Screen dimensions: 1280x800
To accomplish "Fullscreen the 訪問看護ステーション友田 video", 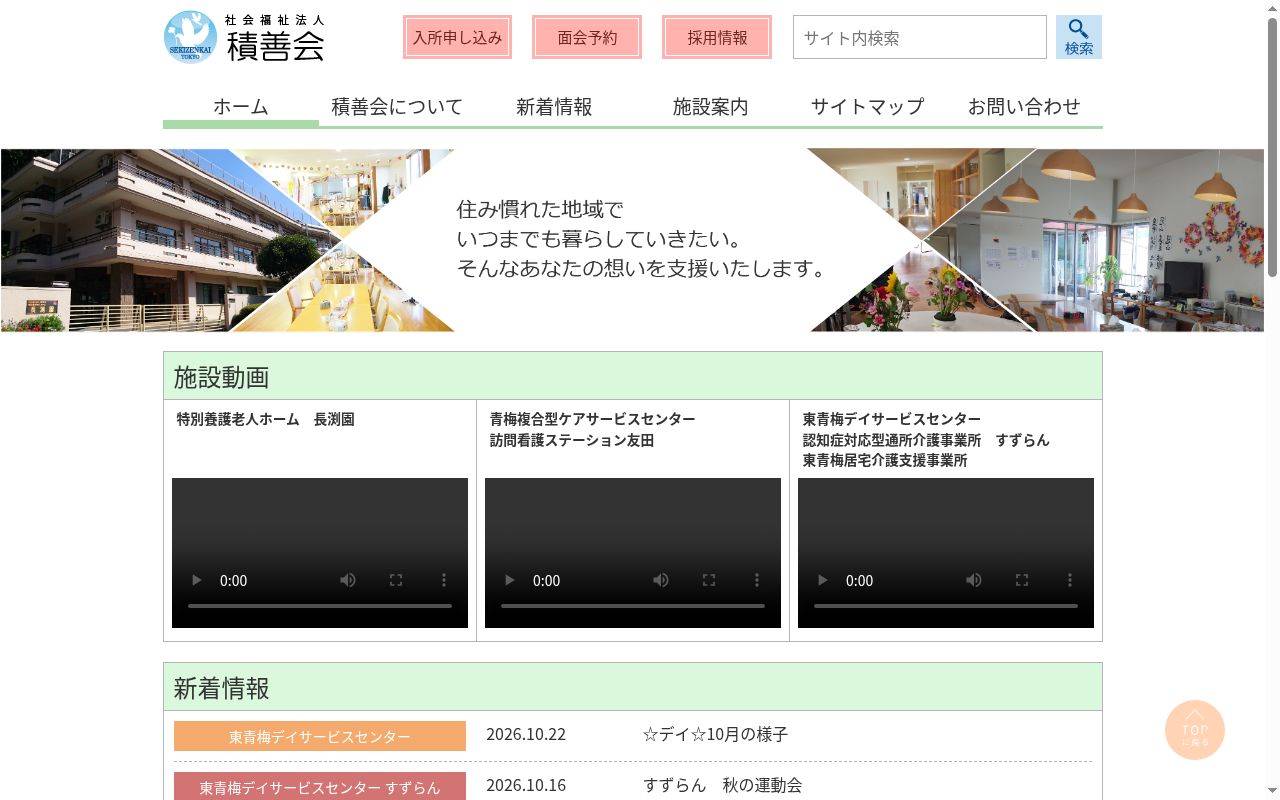I will pos(709,580).
